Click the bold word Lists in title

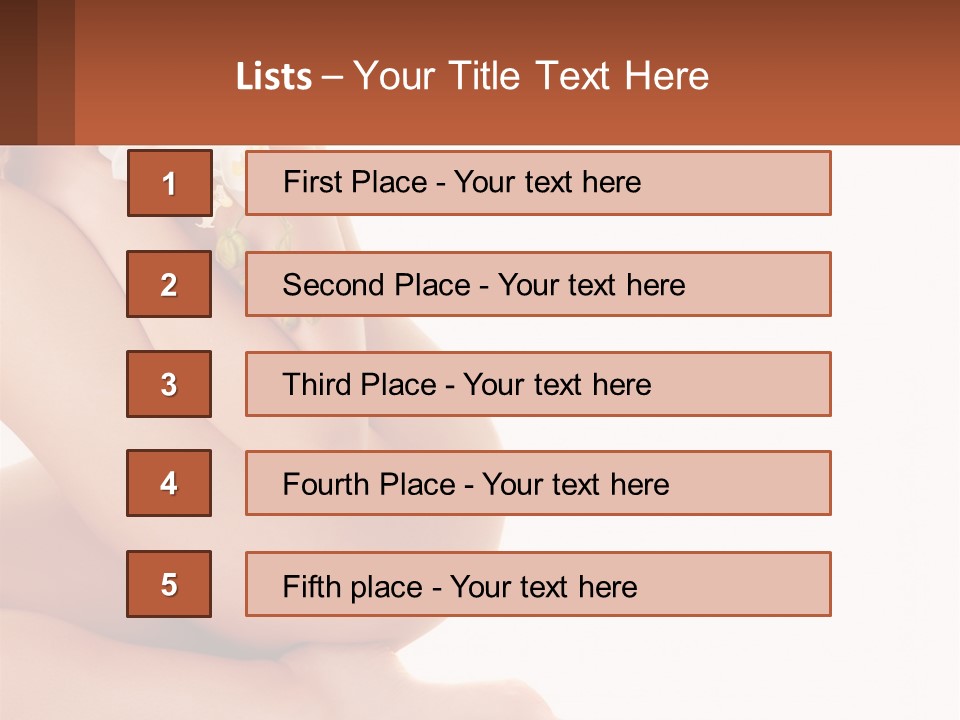274,77
